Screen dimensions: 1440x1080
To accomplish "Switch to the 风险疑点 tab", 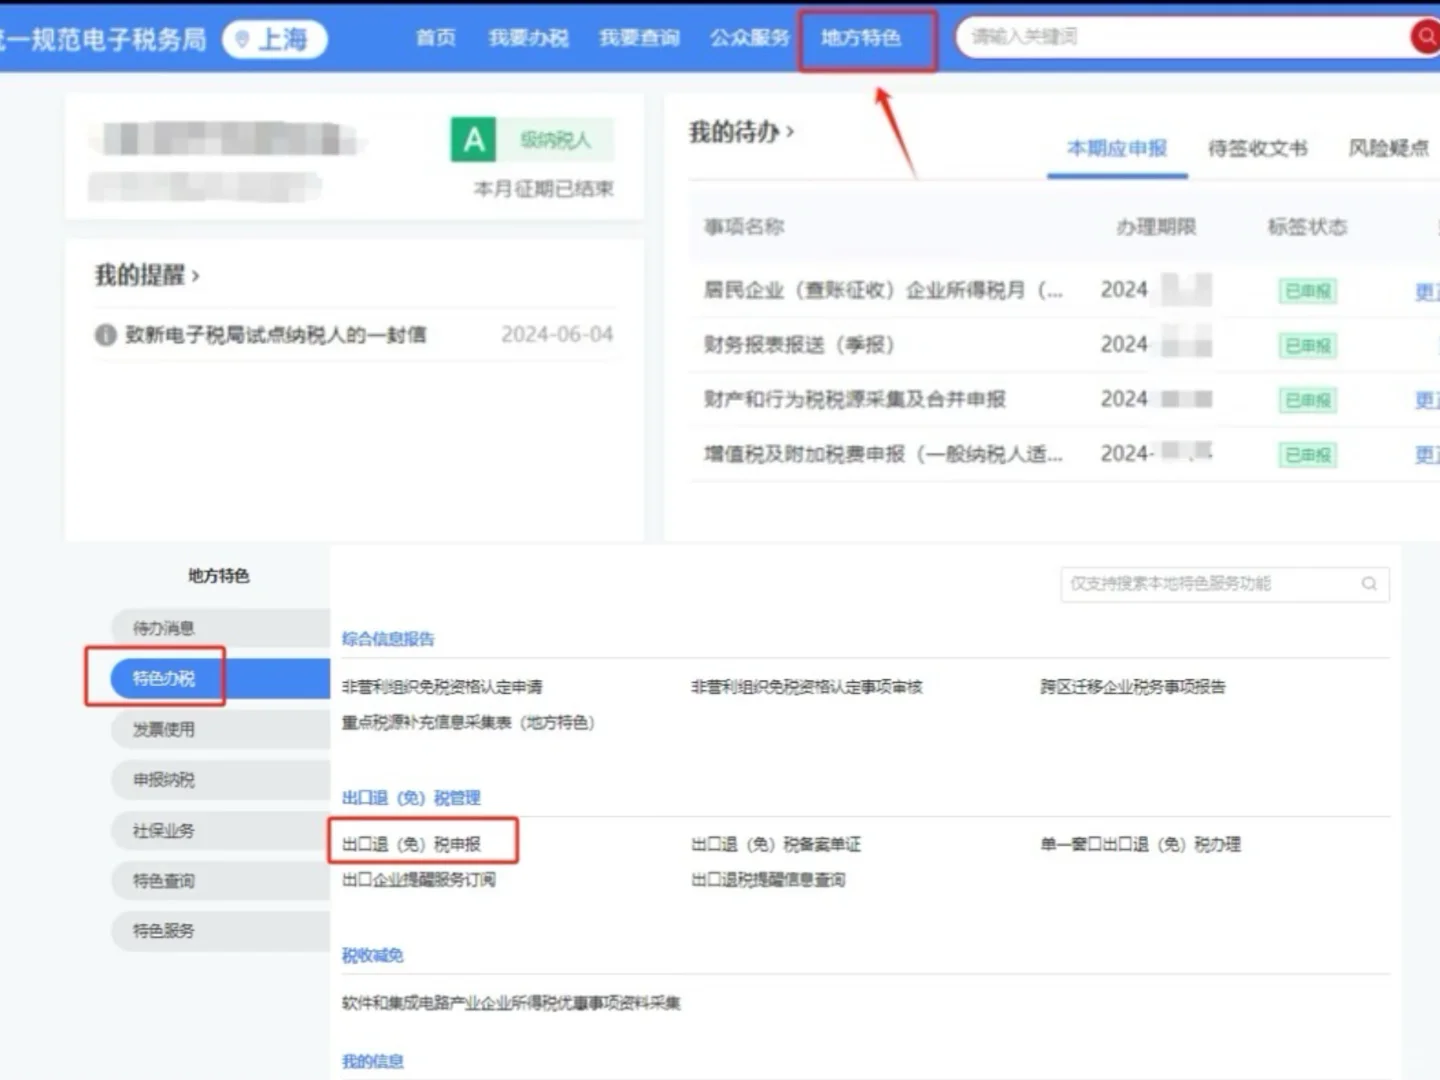I will (1388, 148).
